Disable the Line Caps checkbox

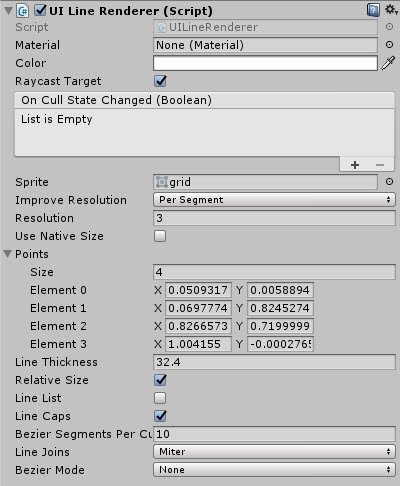[160, 416]
